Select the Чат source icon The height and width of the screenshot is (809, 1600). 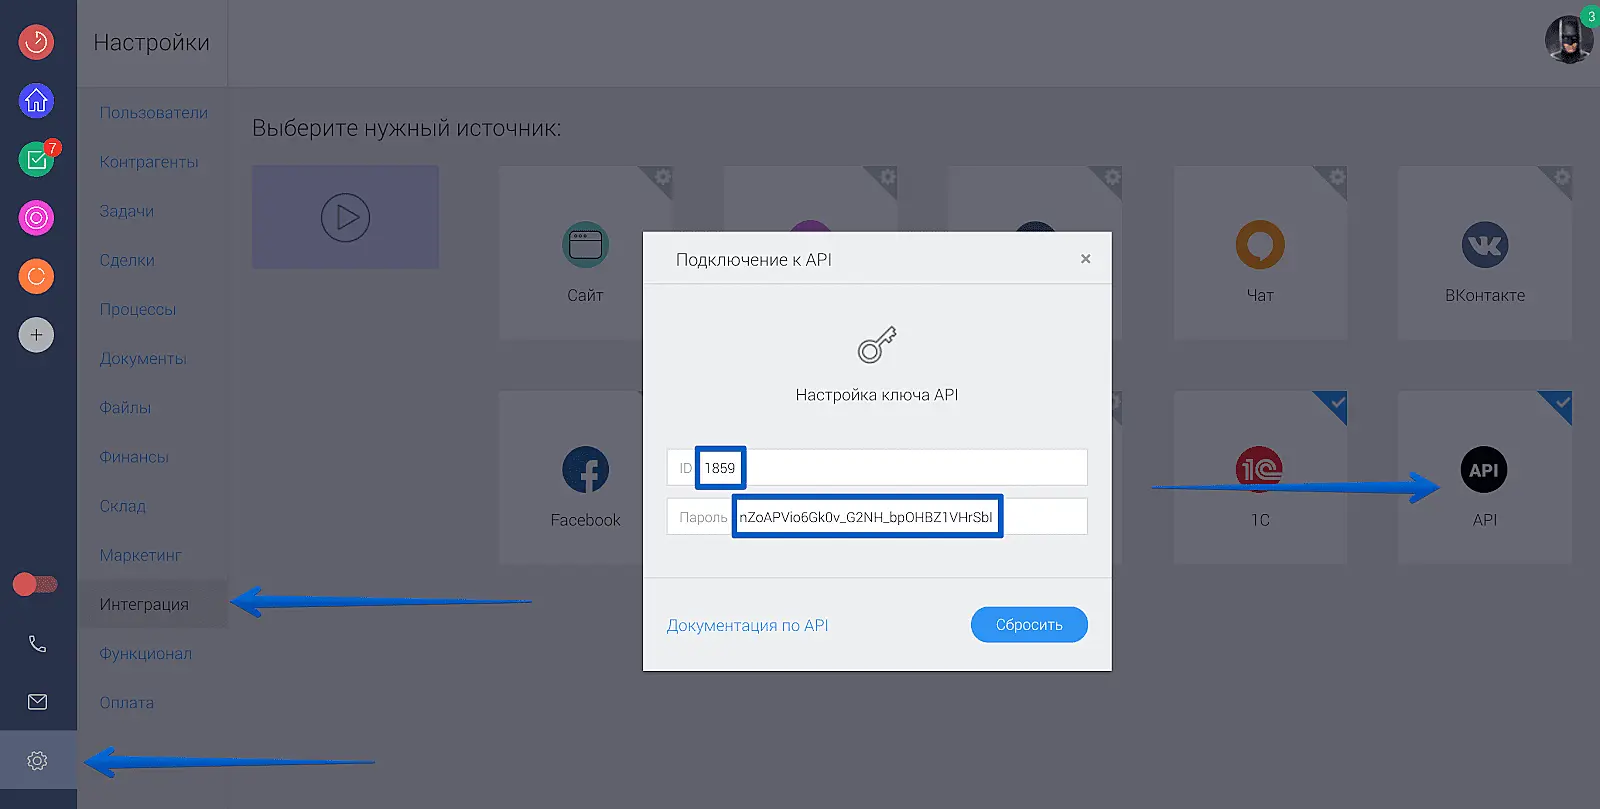(1260, 245)
